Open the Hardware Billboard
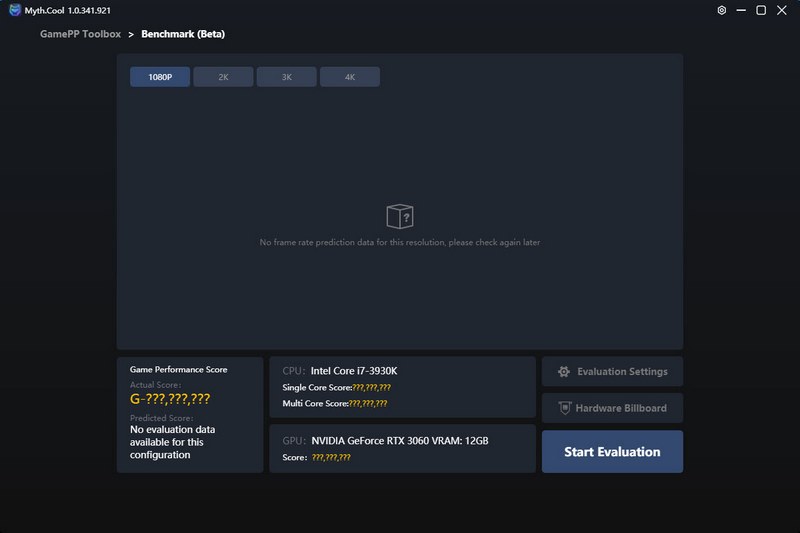Viewport: 800px width, 533px height. 612,408
